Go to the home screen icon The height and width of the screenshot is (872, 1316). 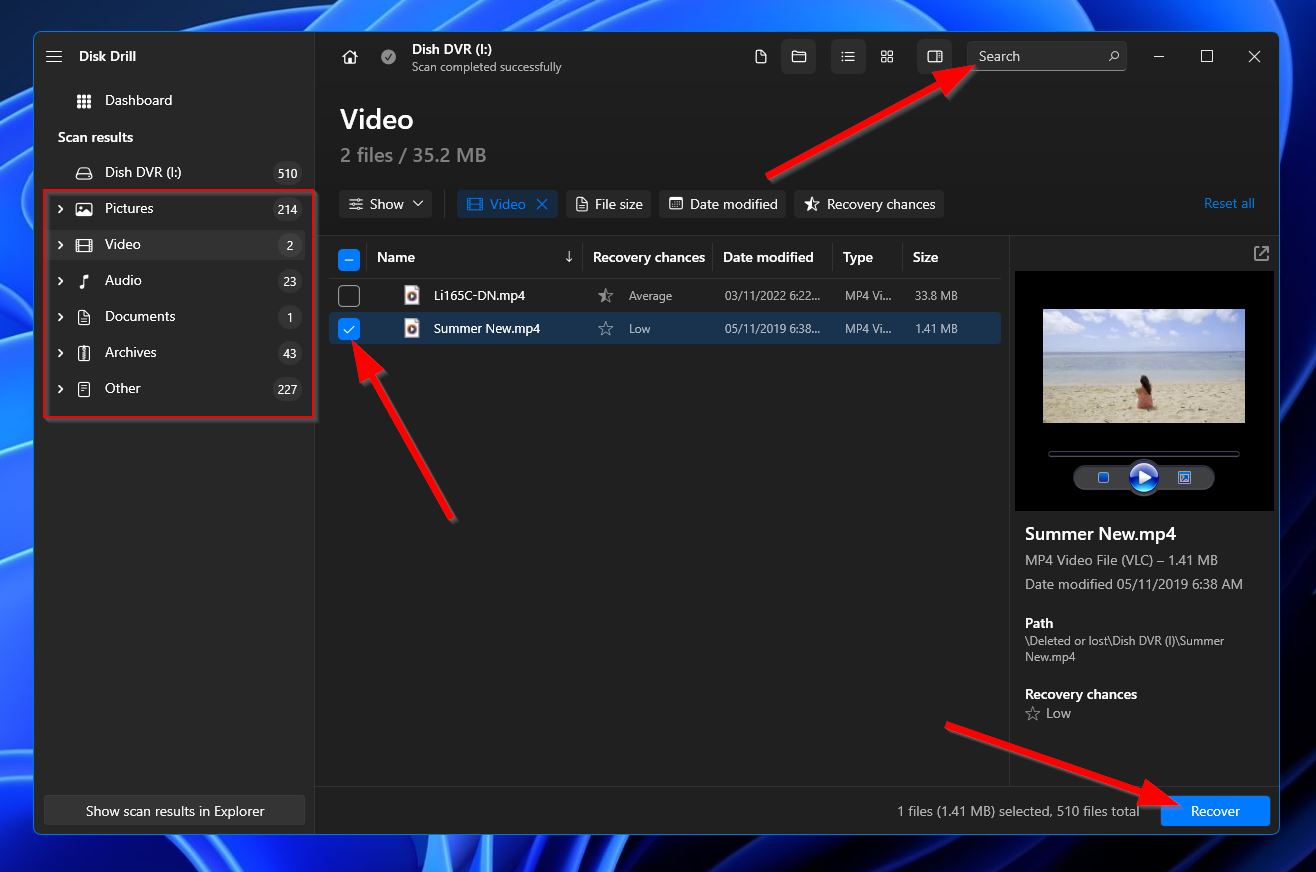(350, 57)
